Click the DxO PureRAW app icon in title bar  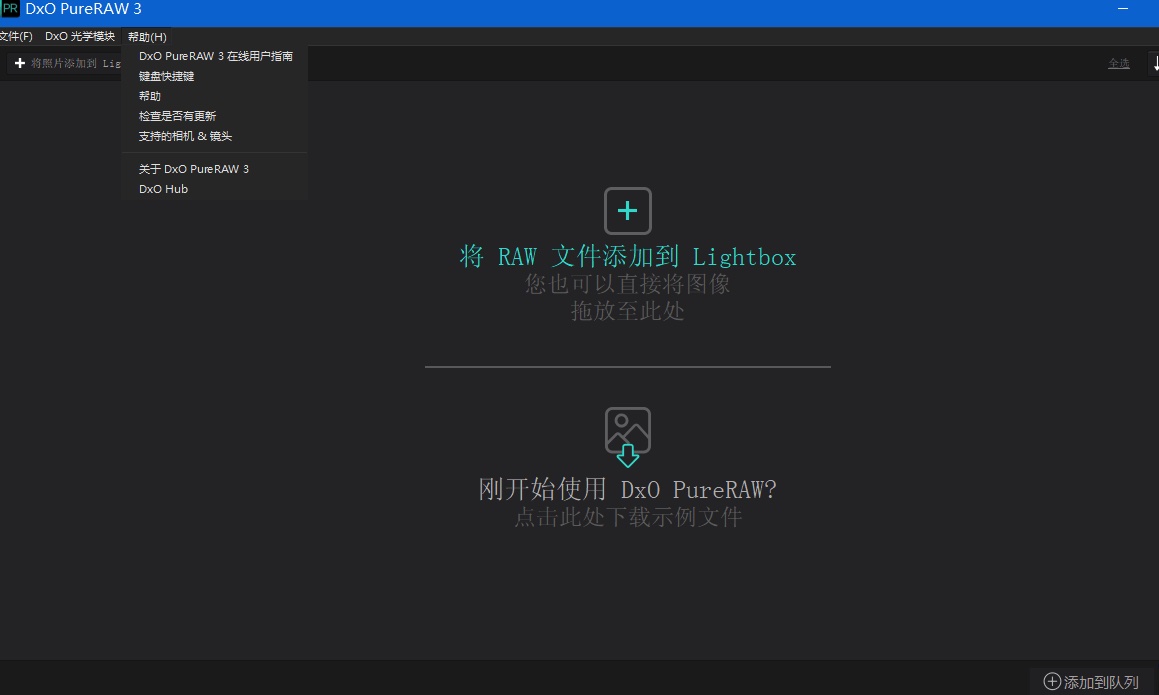click(10, 9)
